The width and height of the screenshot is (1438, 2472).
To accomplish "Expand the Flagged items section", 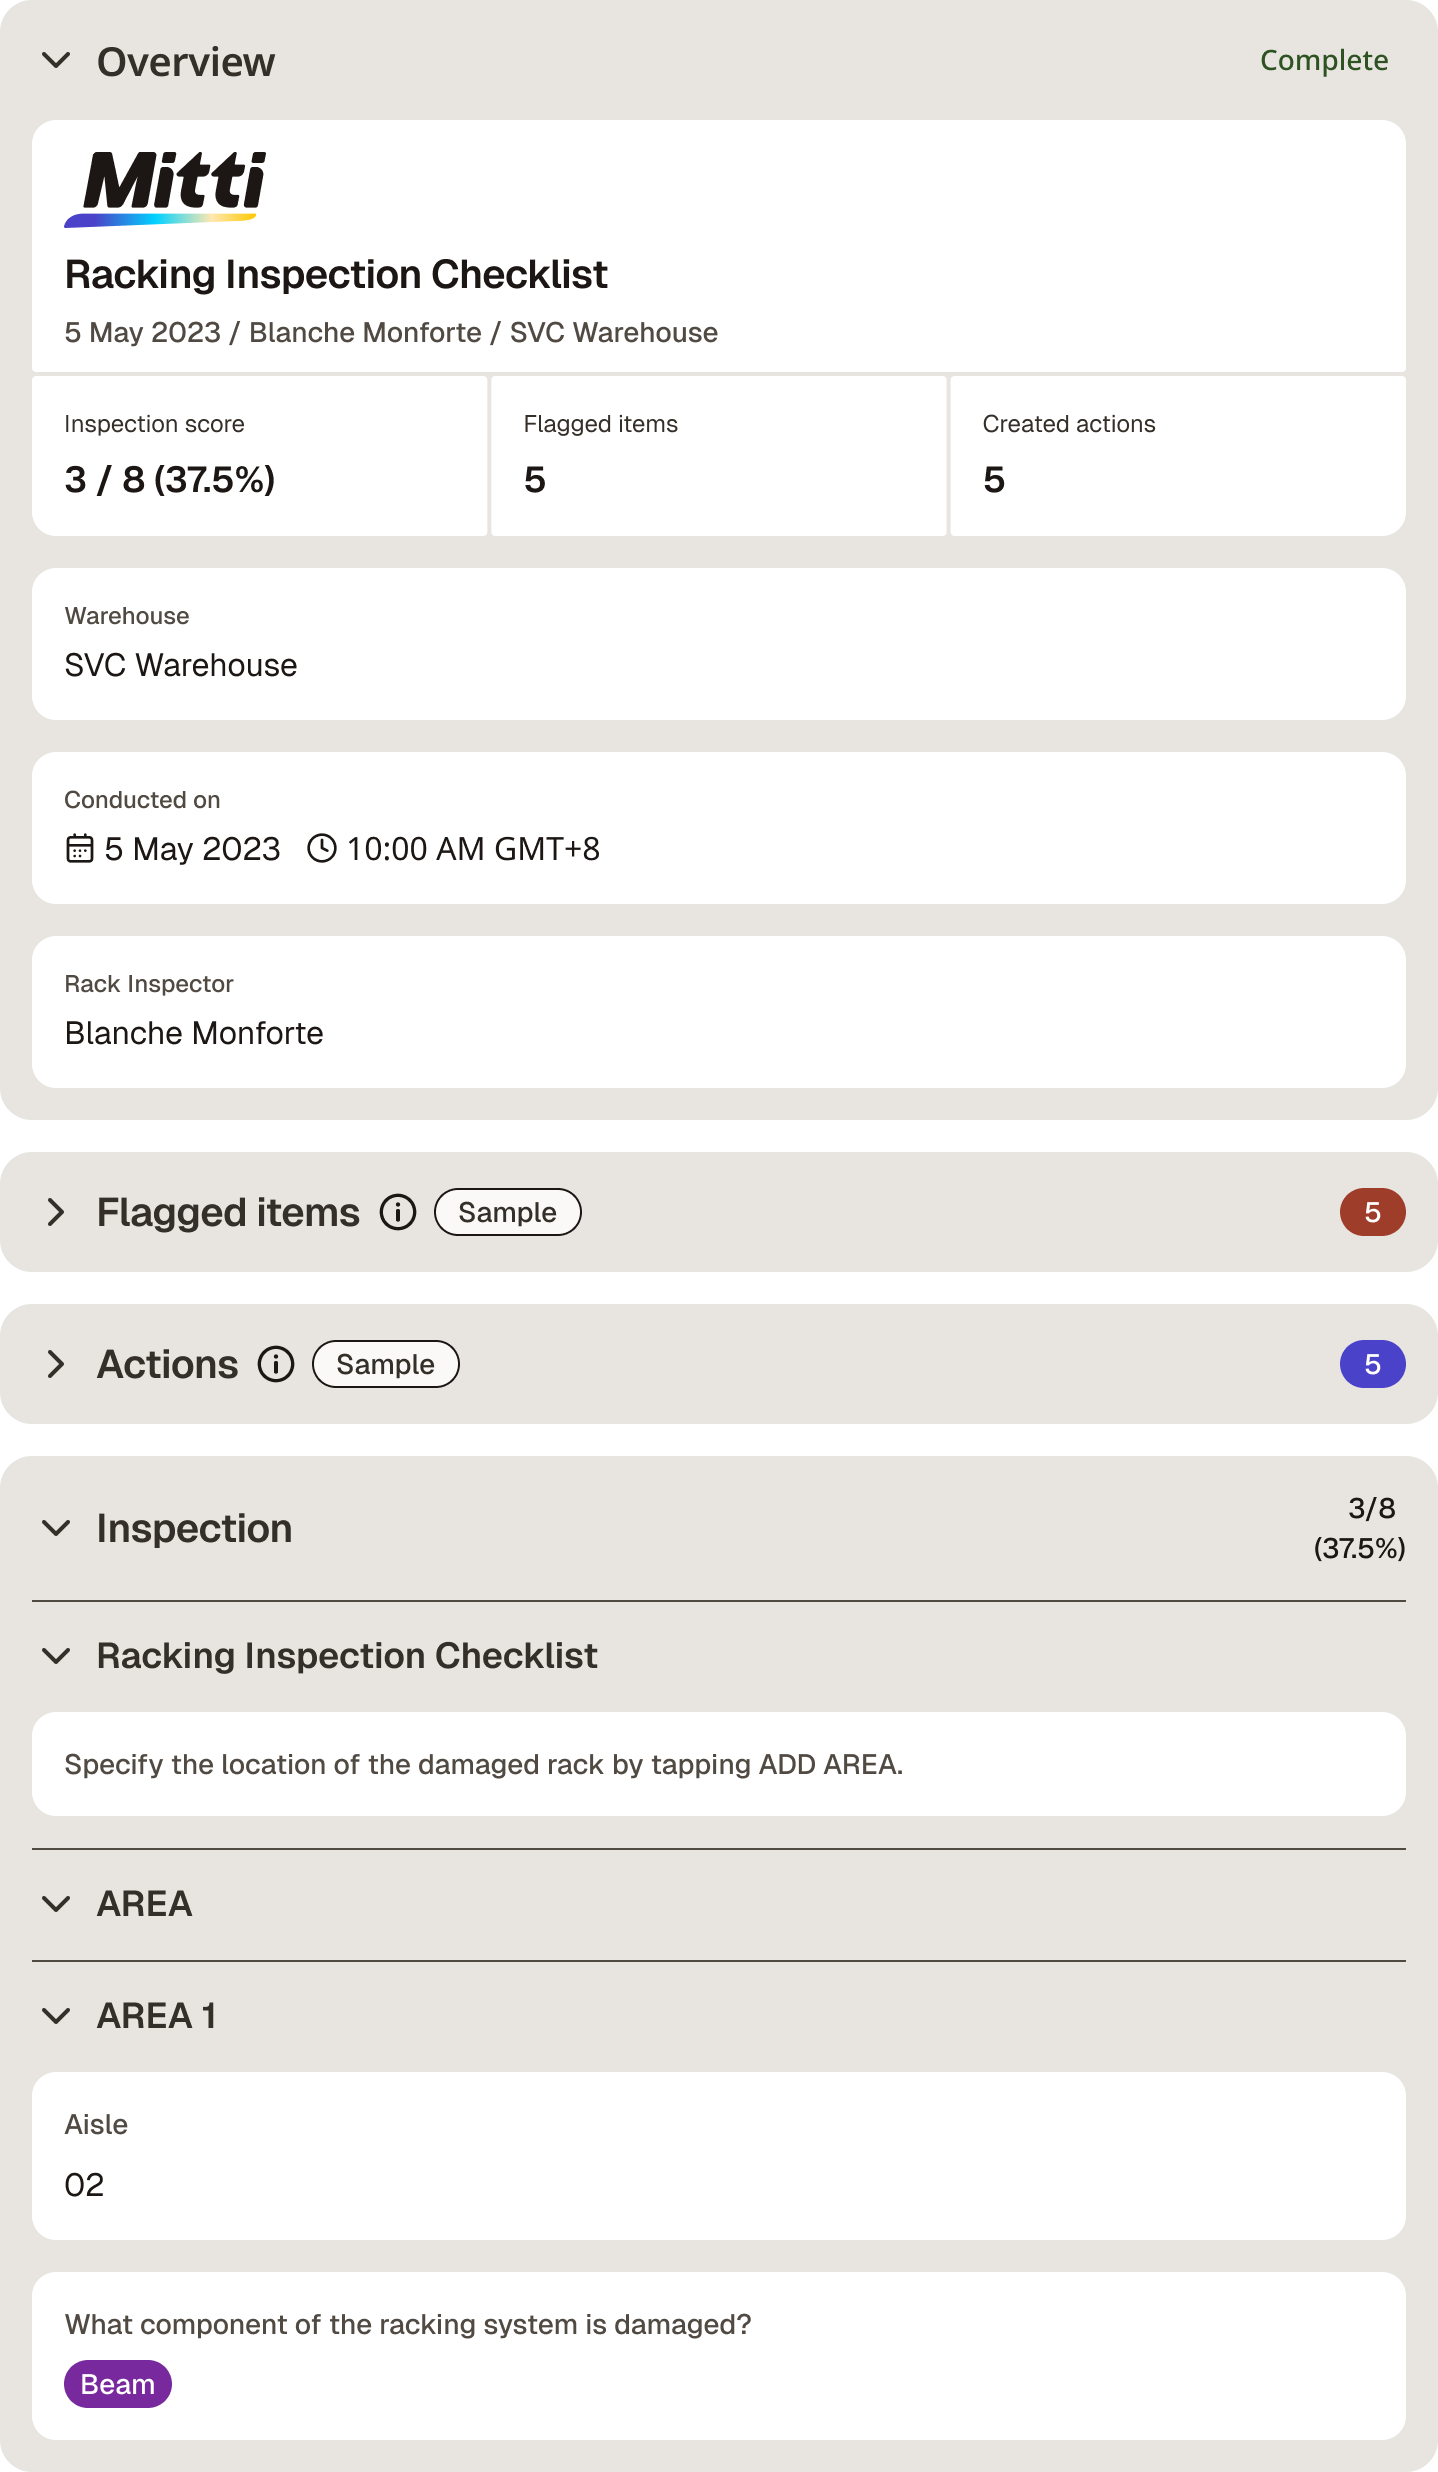I will 57,1212.
